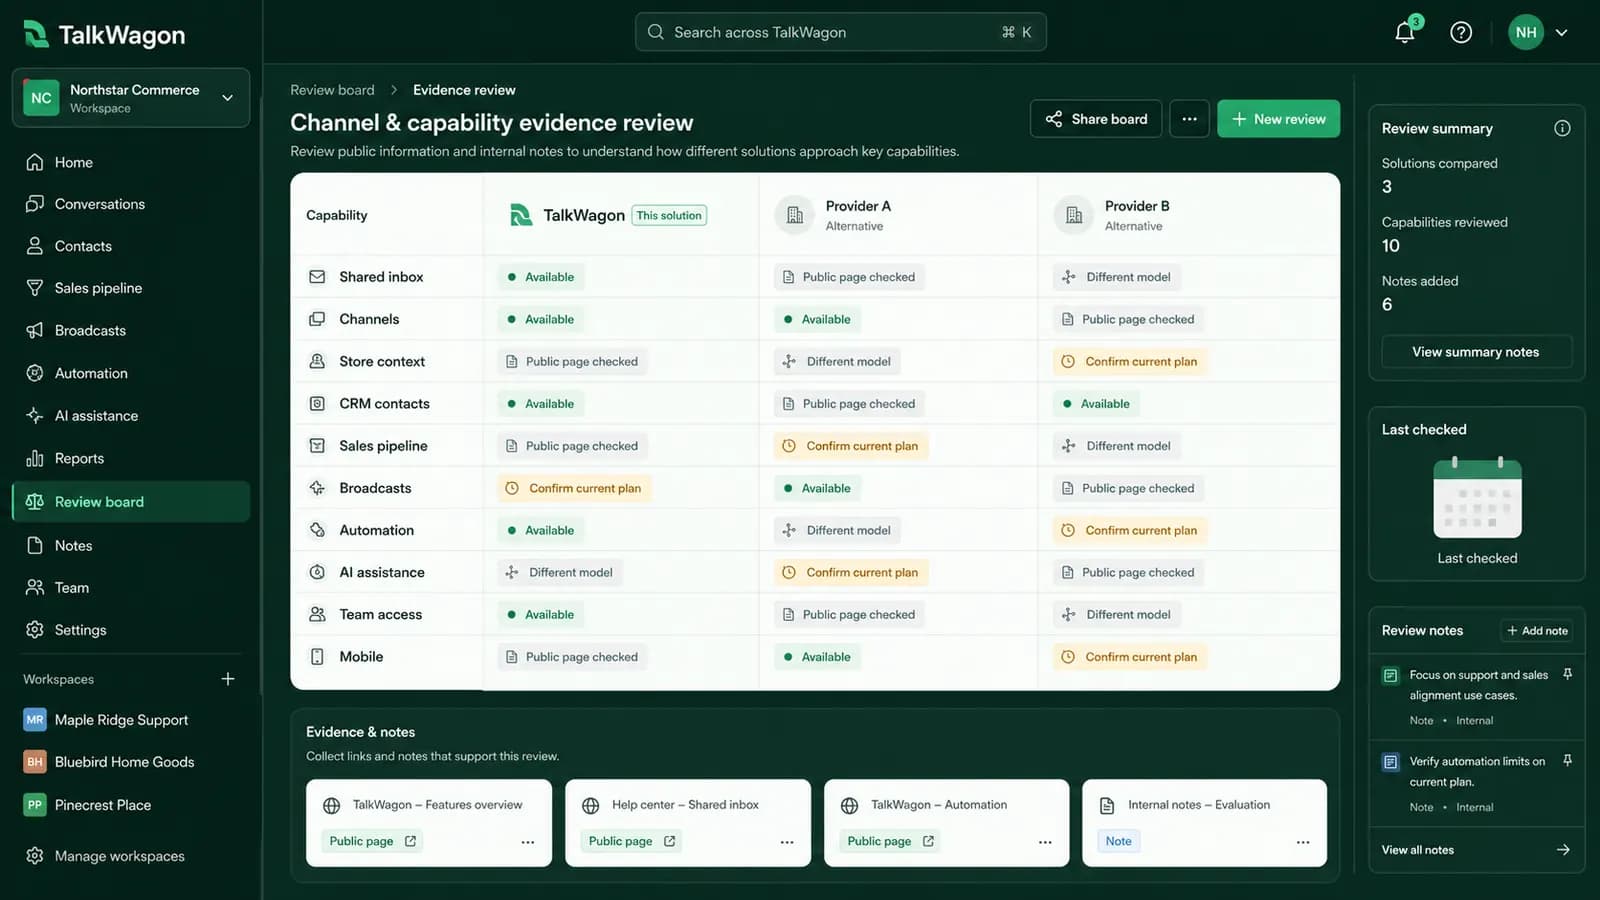Click the calendar Last checked graphic
Viewport: 1600px width, 900px height.
coord(1477,497)
